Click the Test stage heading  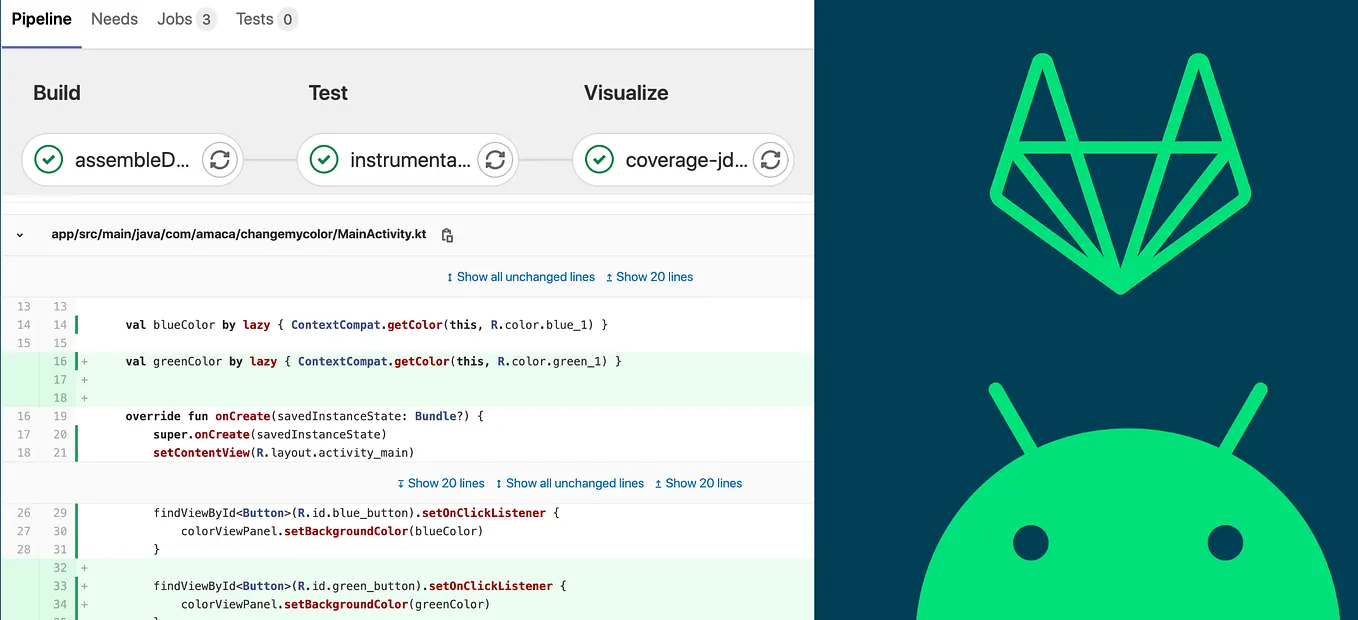tap(328, 93)
